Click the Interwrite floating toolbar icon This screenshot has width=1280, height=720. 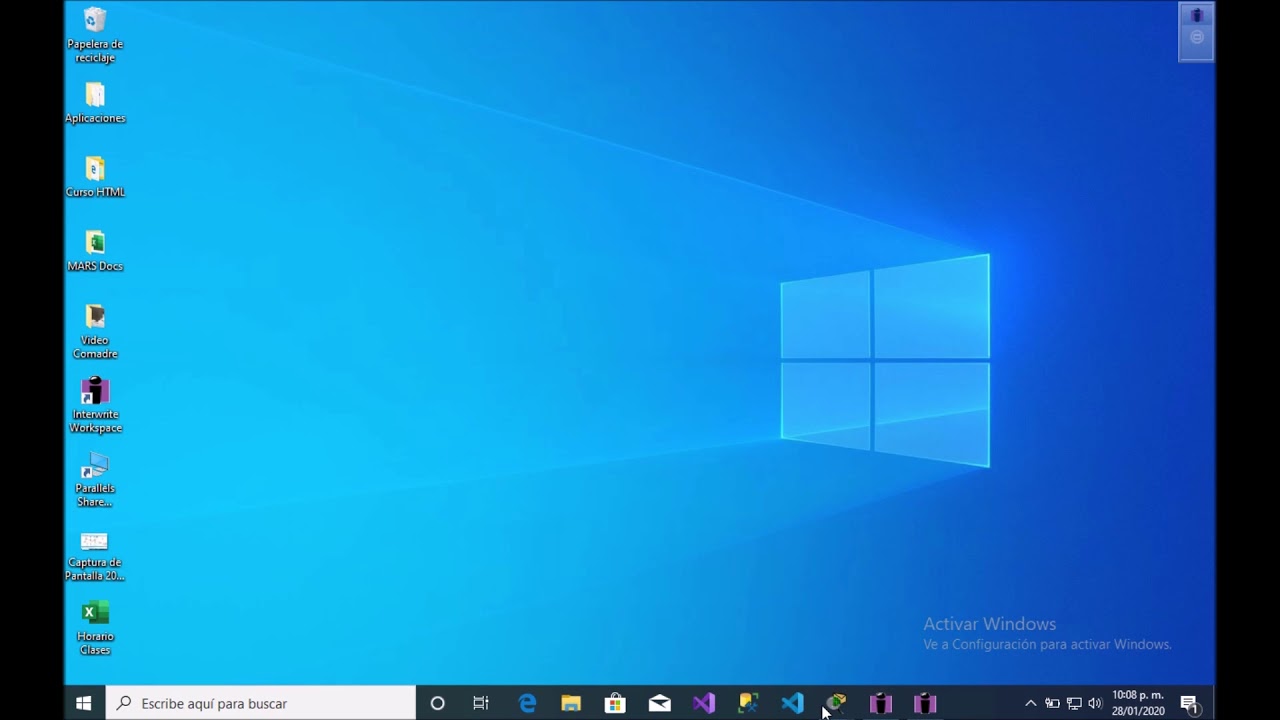(x=1196, y=15)
